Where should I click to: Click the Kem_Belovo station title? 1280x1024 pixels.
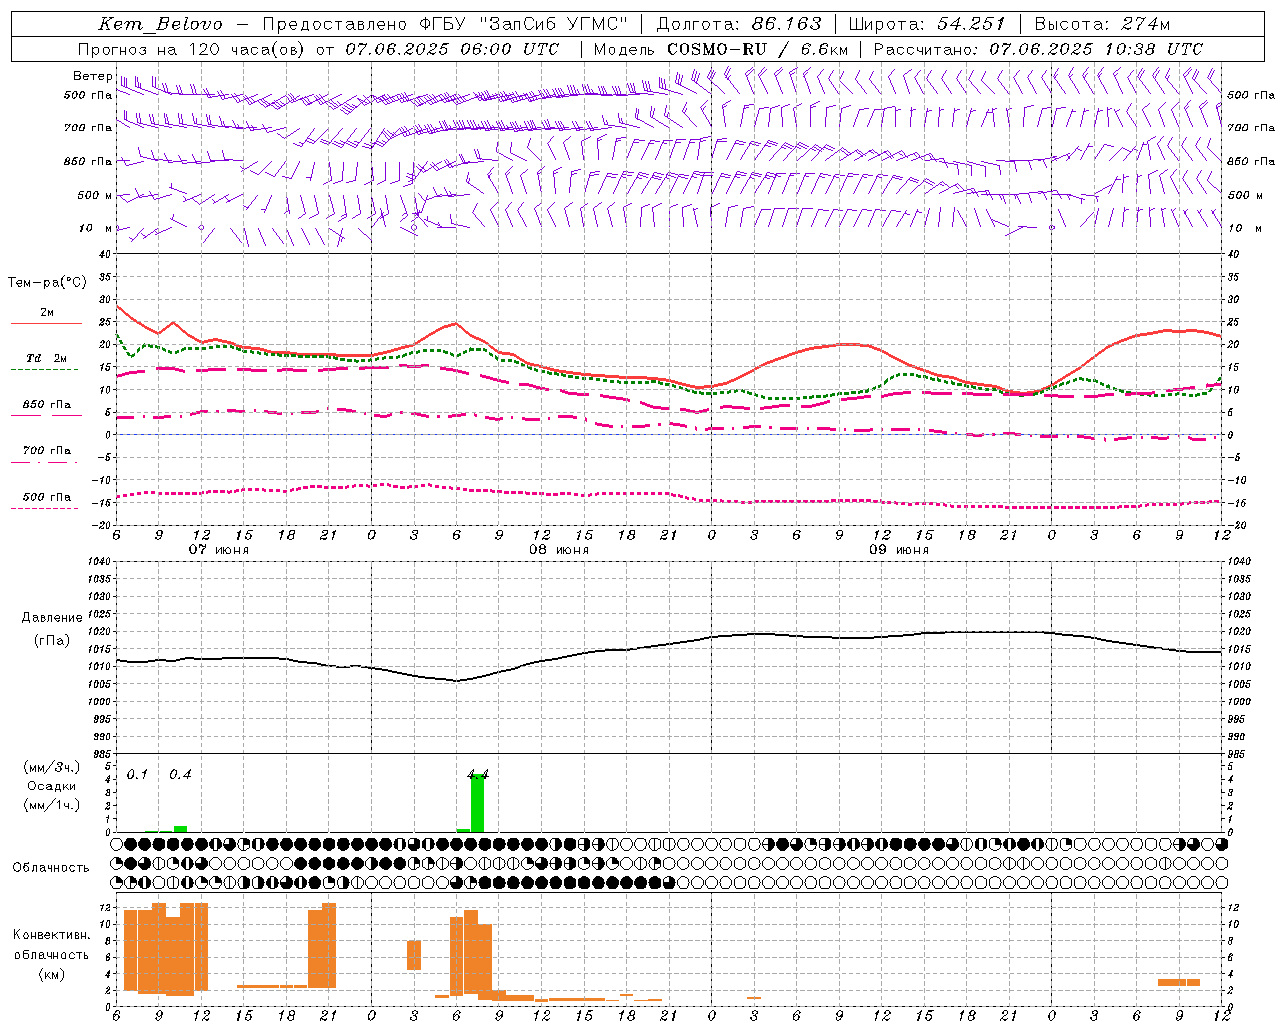point(161,24)
